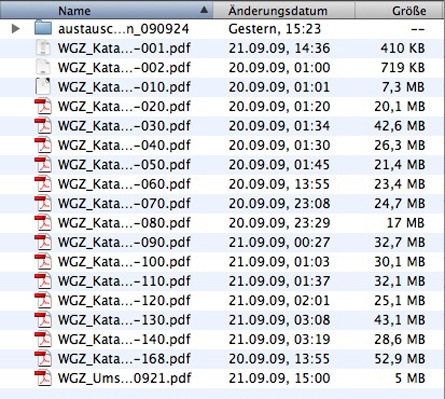
Task: Click the PDF icon of WGZ_Ums...0921.pdf
Action: click(43, 378)
